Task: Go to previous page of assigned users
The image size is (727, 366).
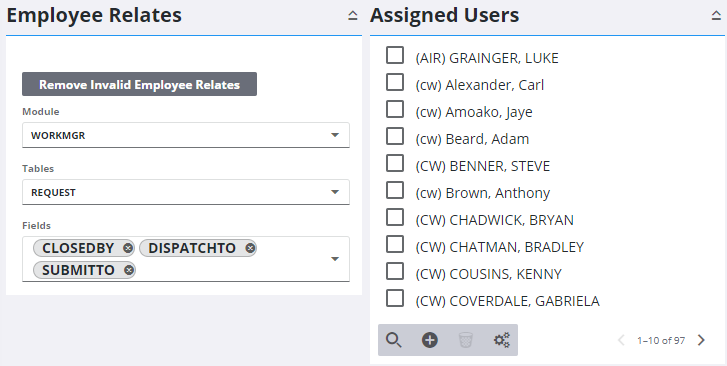Action: [621, 340]
